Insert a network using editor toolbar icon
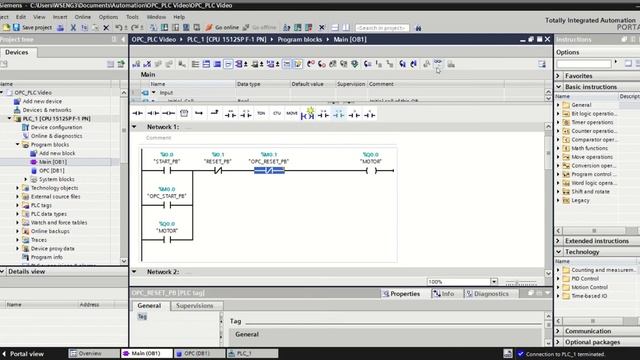640x360 pixels. [x=136, y=64]
